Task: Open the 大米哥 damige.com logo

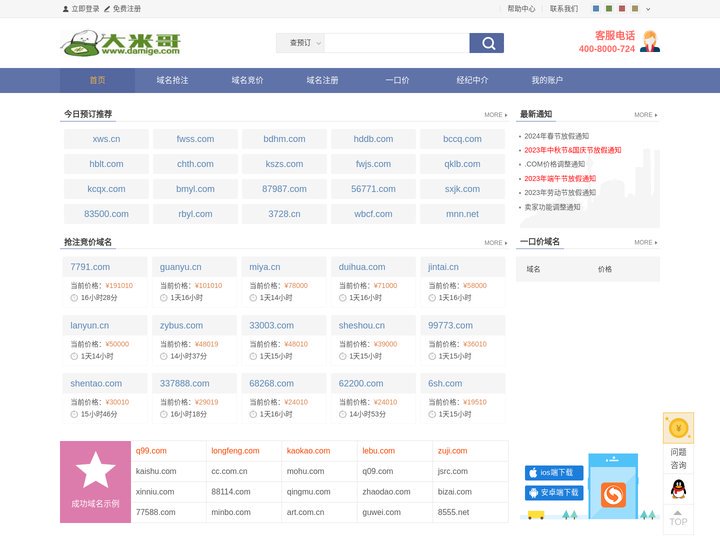Action: (x=121, y=44)
